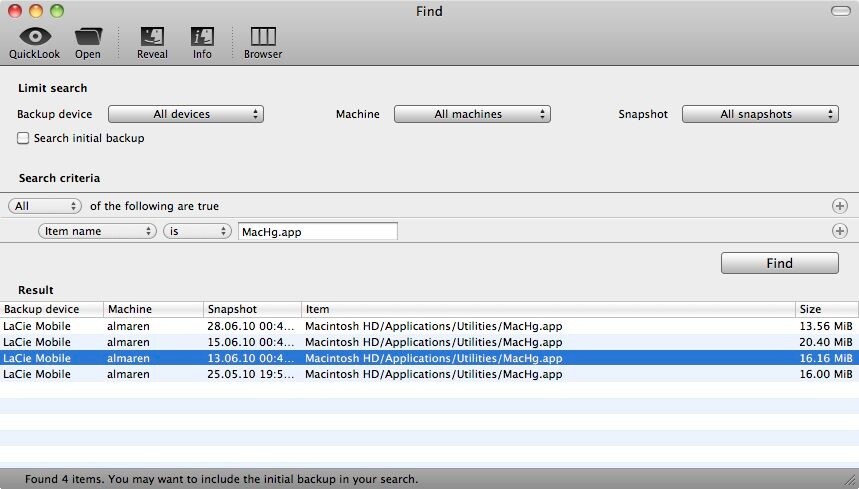Sort results by the Snapshot column header
This screenshot has width=859, height=489.
click(252, 309)
